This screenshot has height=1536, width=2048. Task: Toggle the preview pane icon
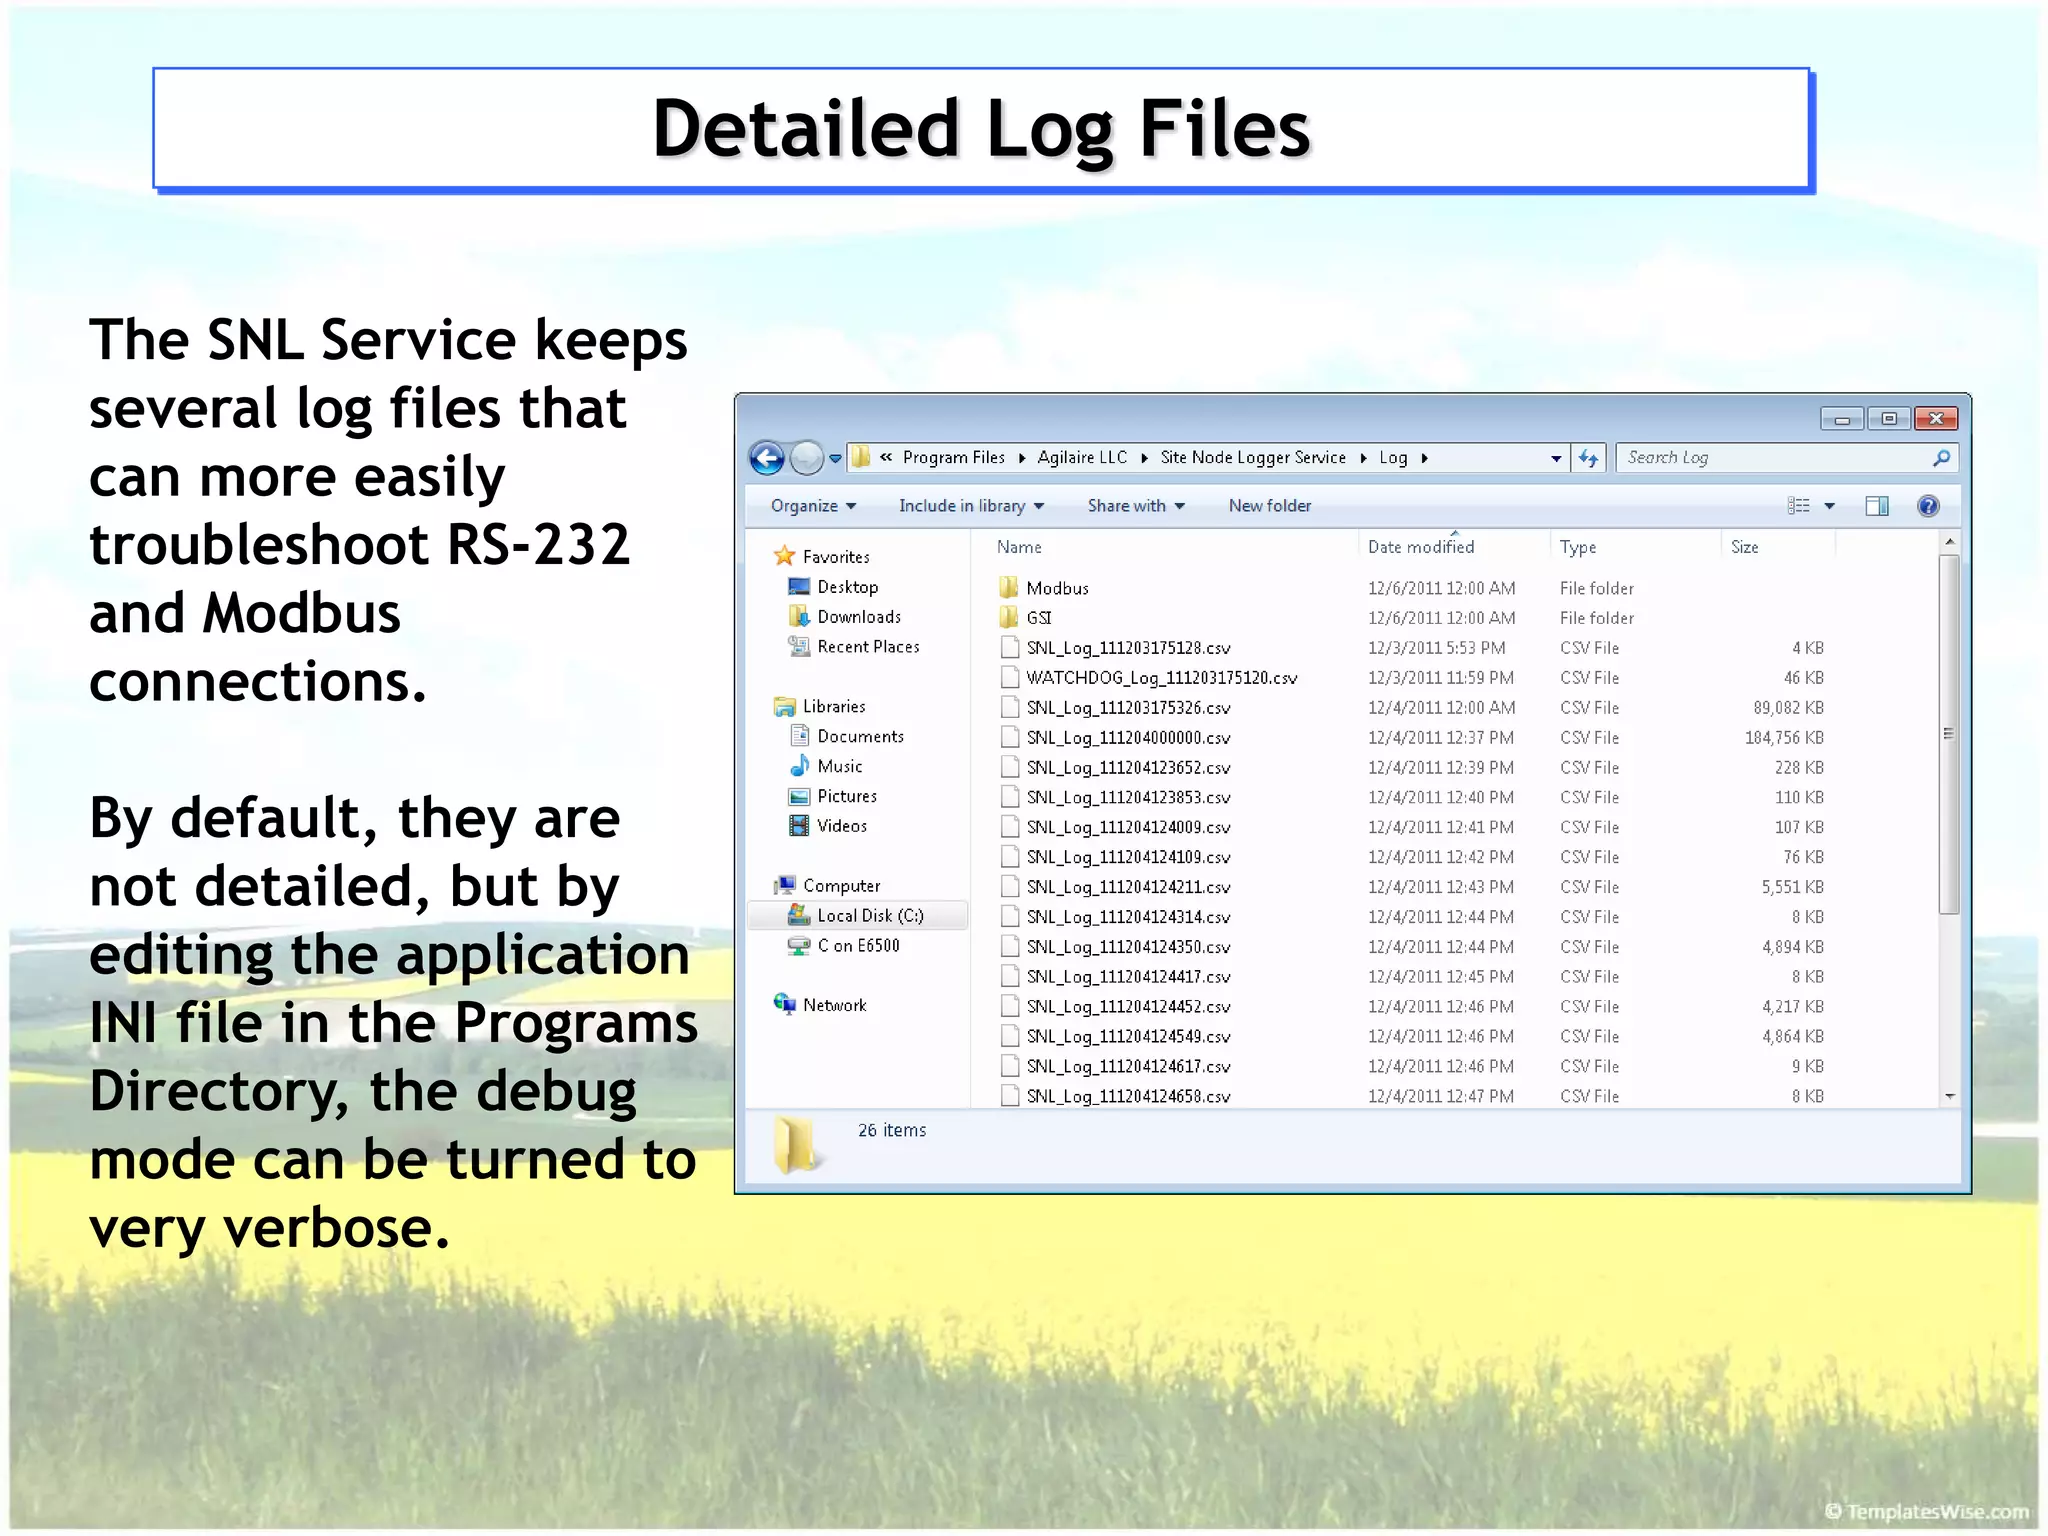[1876, 506]
